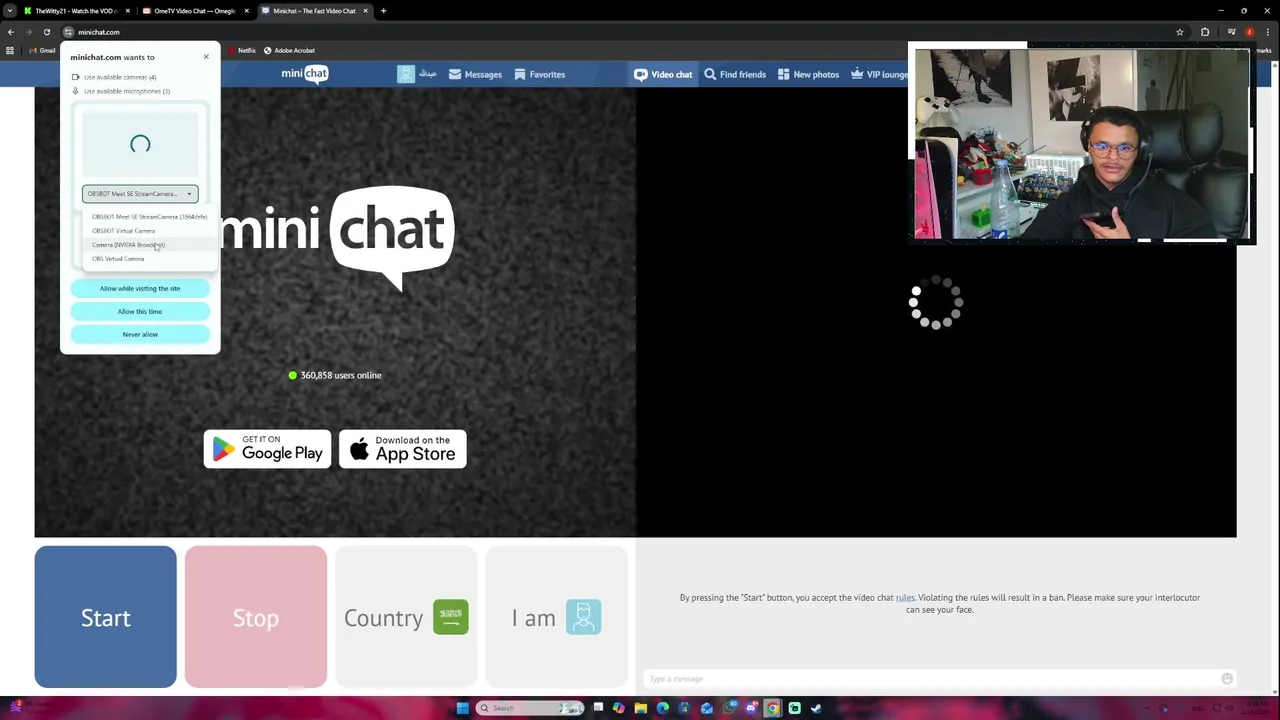Open Netflix bookmark
The image size is (1280, 720).
click(x=242, y=50)
